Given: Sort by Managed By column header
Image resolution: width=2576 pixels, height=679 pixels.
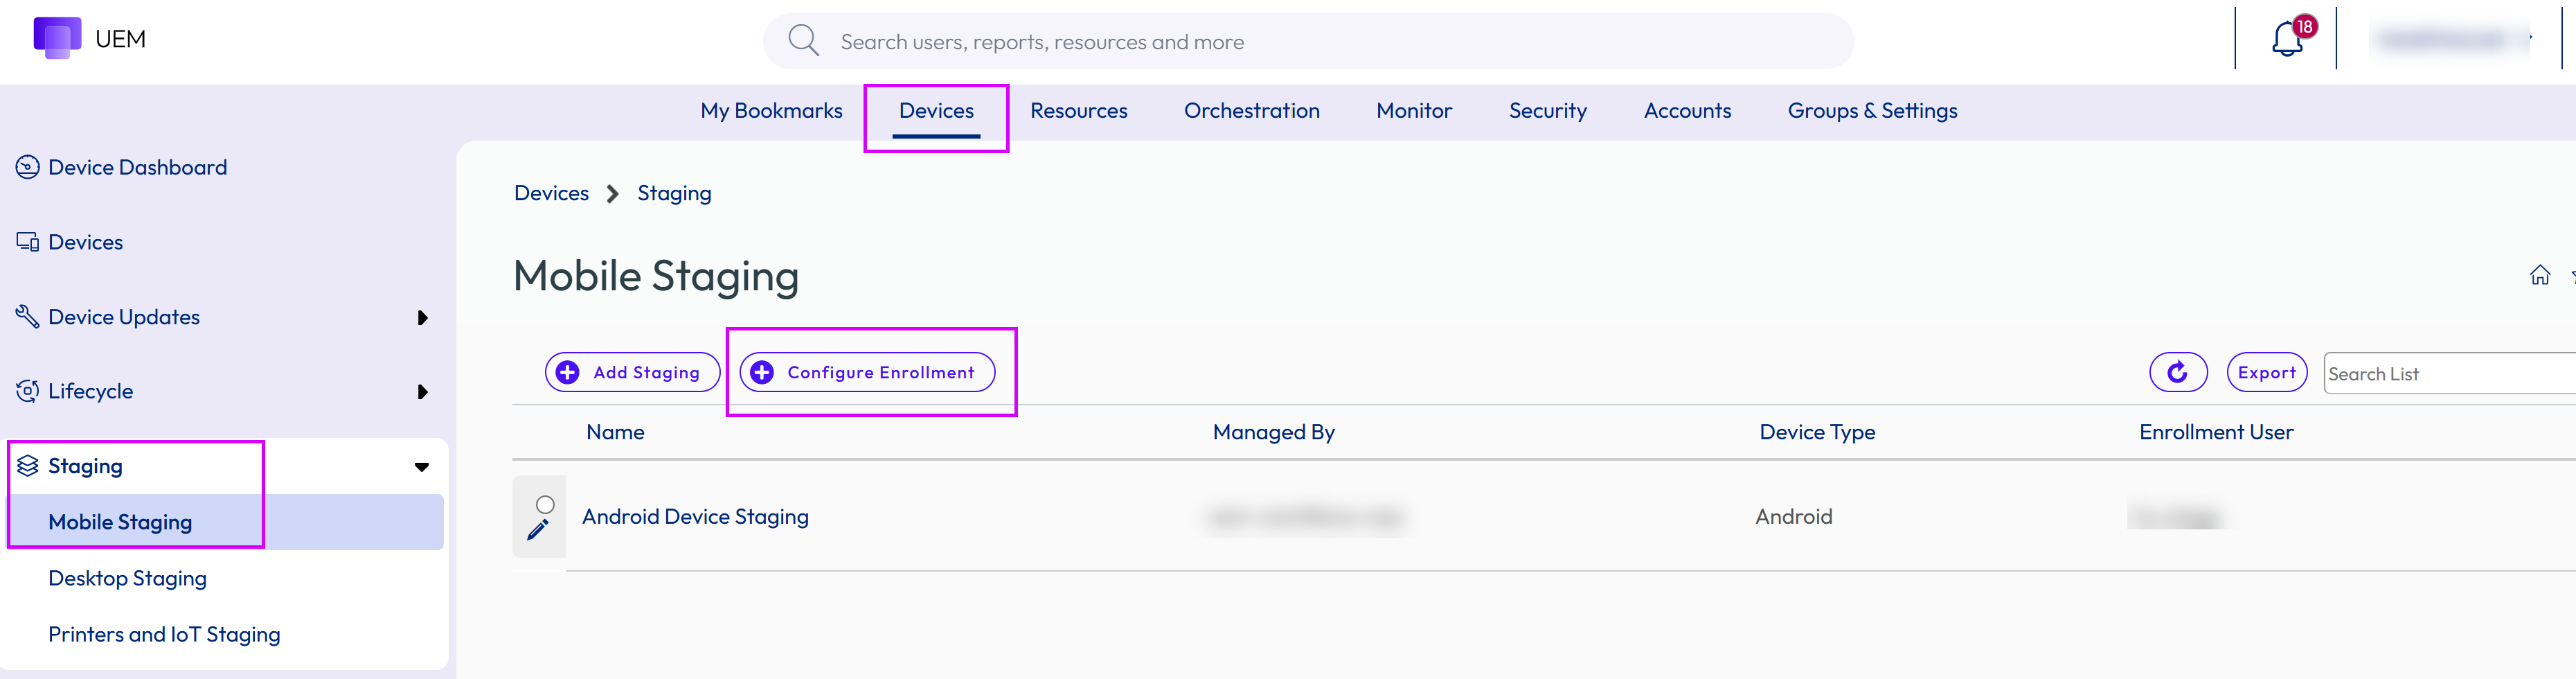Looking at the screenshot, I should pos(1273,432).
